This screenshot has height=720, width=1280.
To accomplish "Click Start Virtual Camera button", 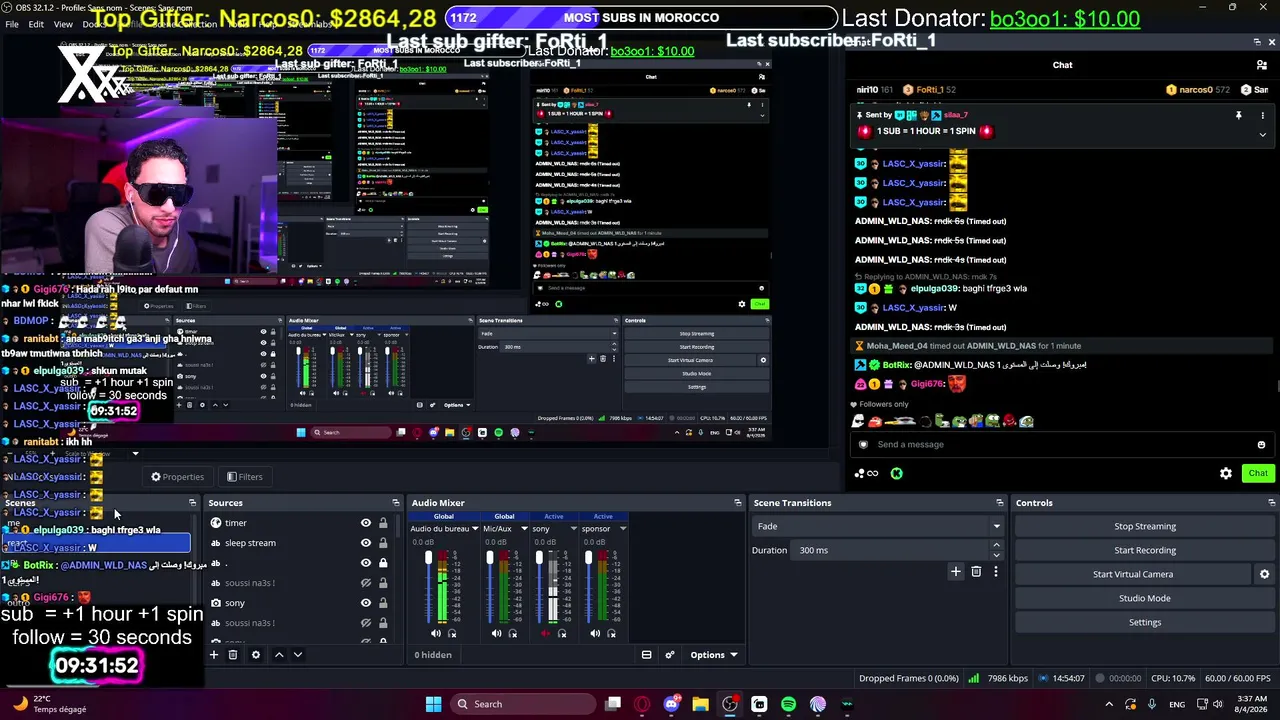I will tap(1133, 574).
